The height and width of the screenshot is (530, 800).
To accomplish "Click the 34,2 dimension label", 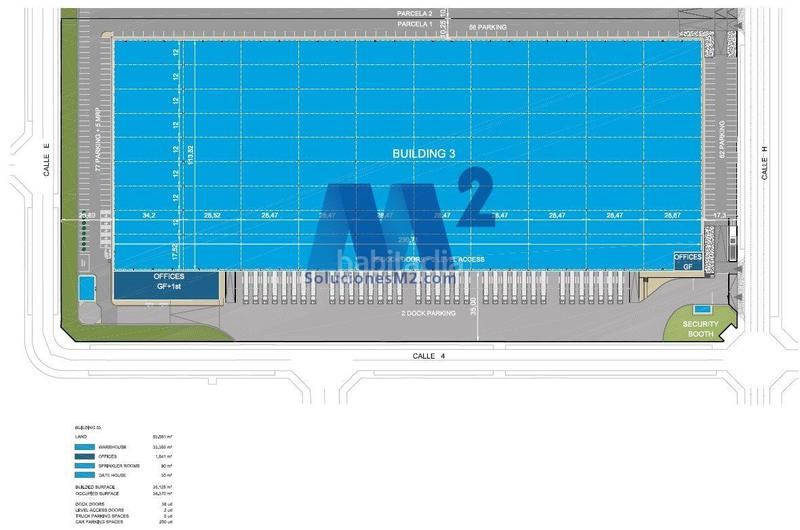I will pyautogui.click(x=149, y=215).
